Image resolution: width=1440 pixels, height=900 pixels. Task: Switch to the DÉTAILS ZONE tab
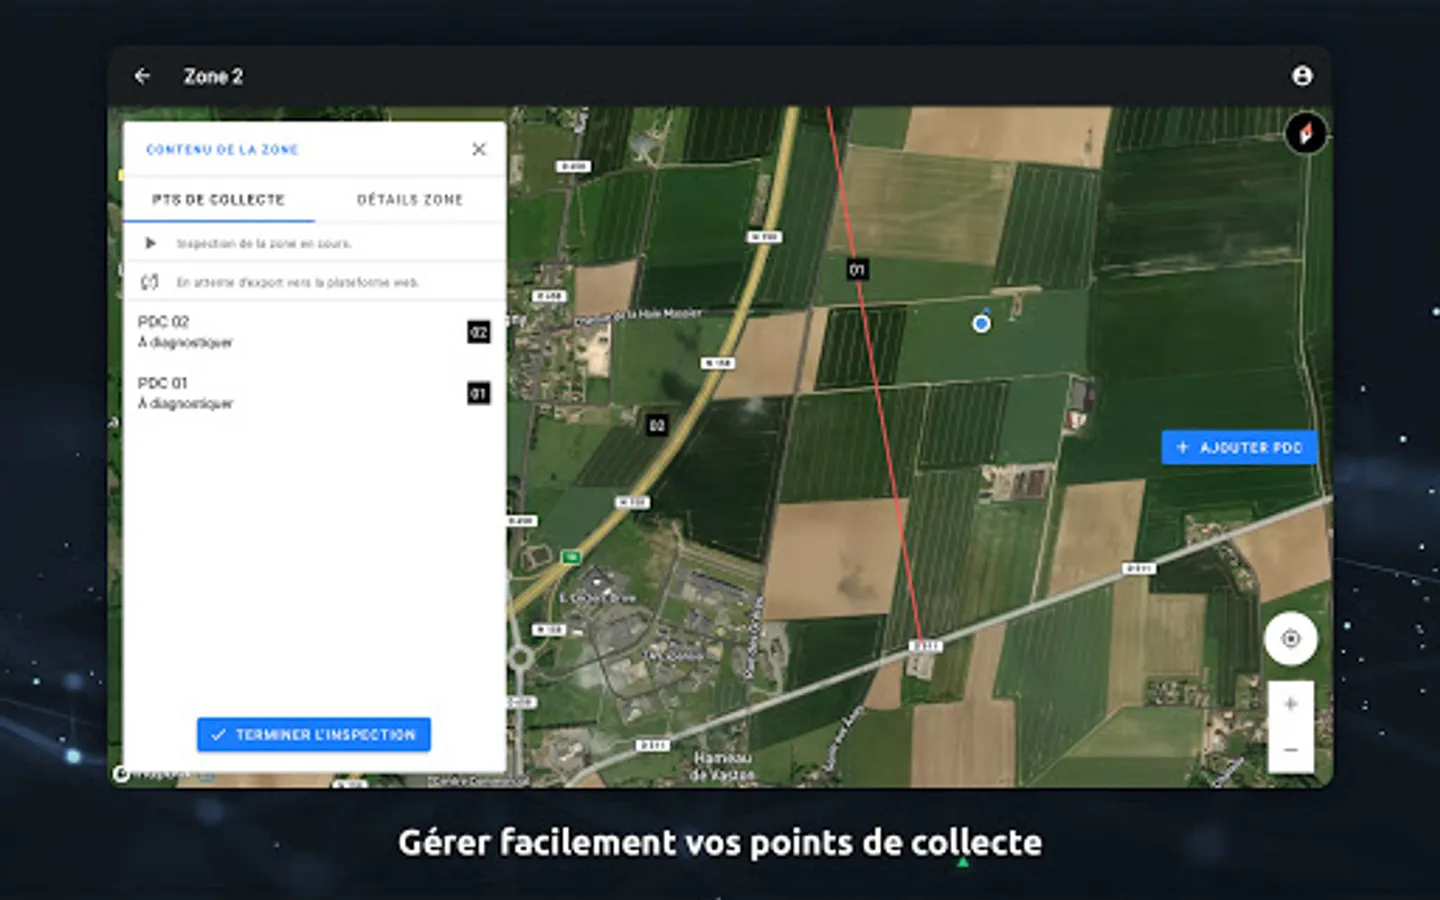tap(410, 200)
